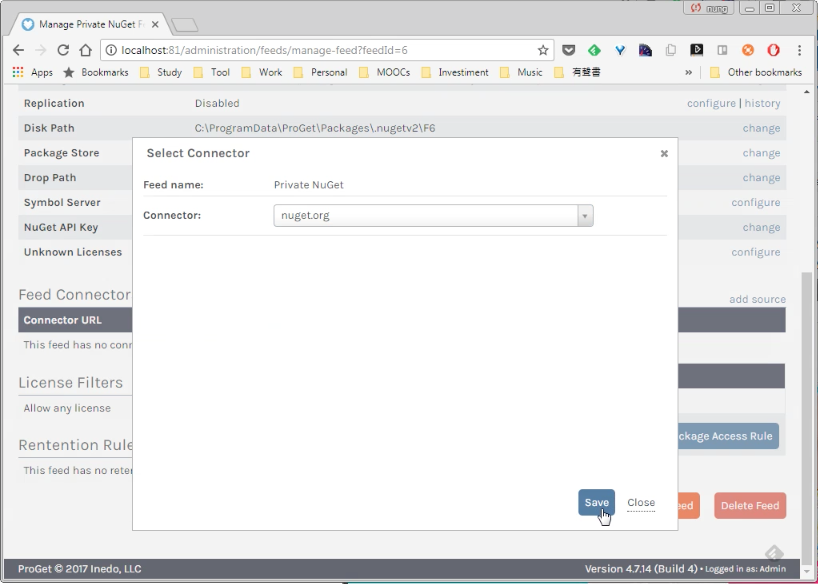
Task: Bookmark this page with star icon
Action: pyautogui.click(x=543, y=50)
